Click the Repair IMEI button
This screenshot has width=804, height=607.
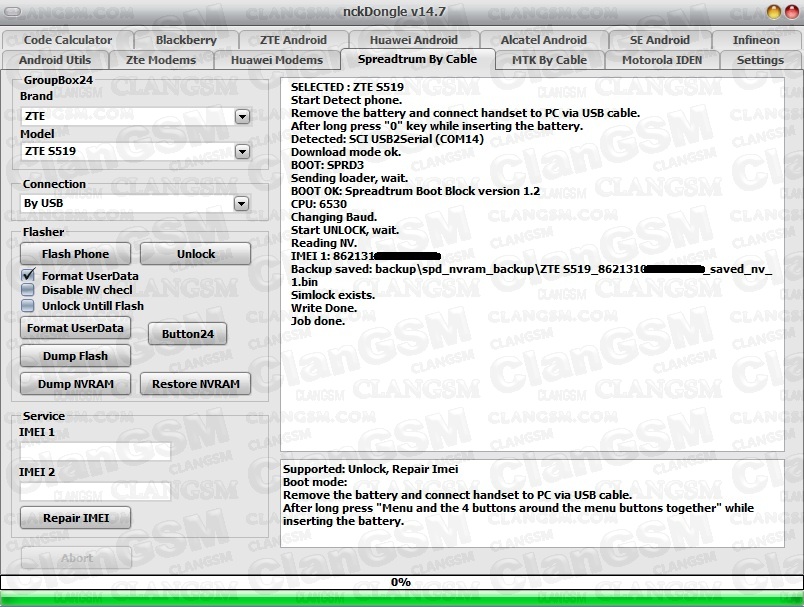[x=75, y=518]
